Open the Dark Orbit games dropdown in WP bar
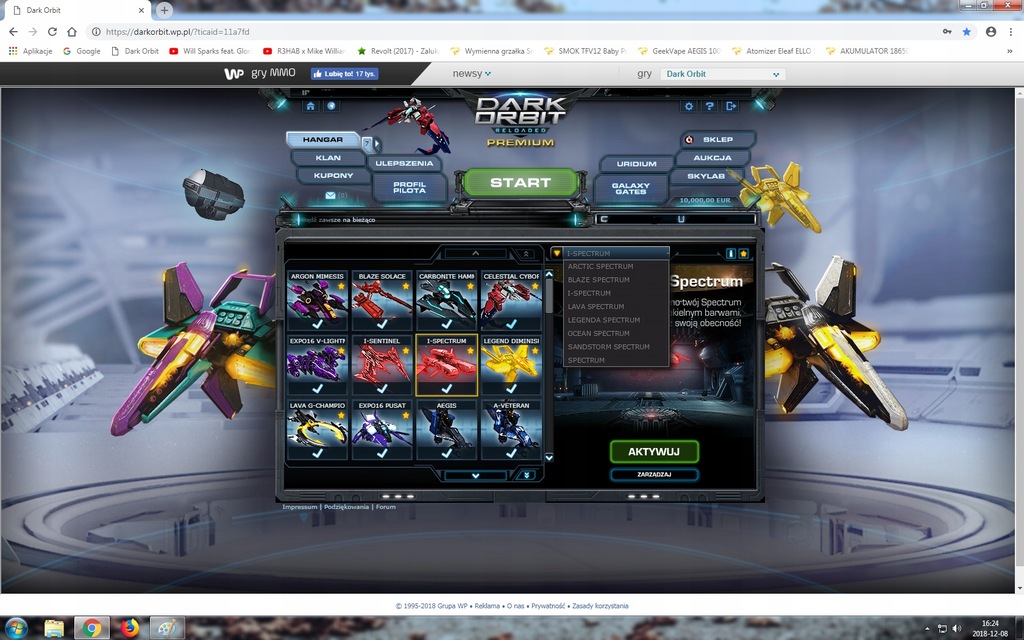1024x640 pixels. pos(722,74)
